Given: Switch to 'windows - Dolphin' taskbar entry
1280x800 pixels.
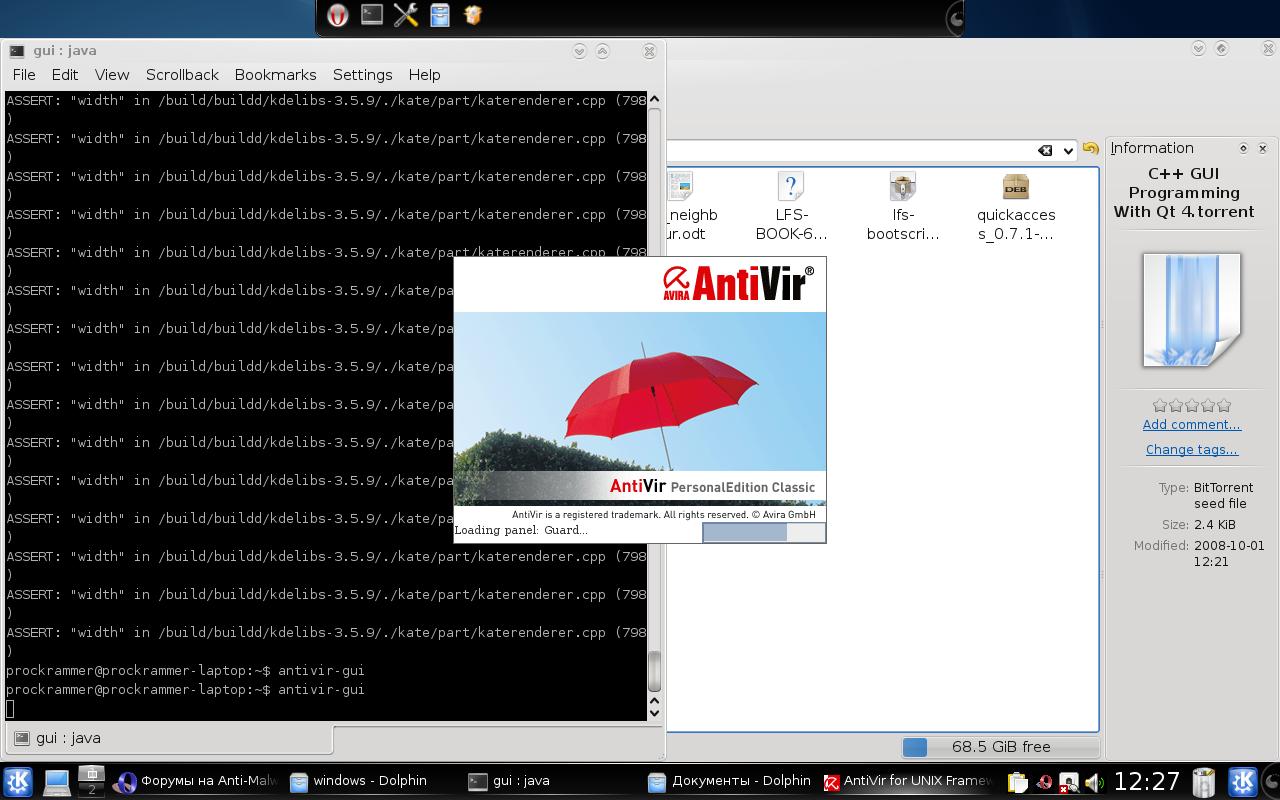Looking at the screenshot, I should click(370, 781).
